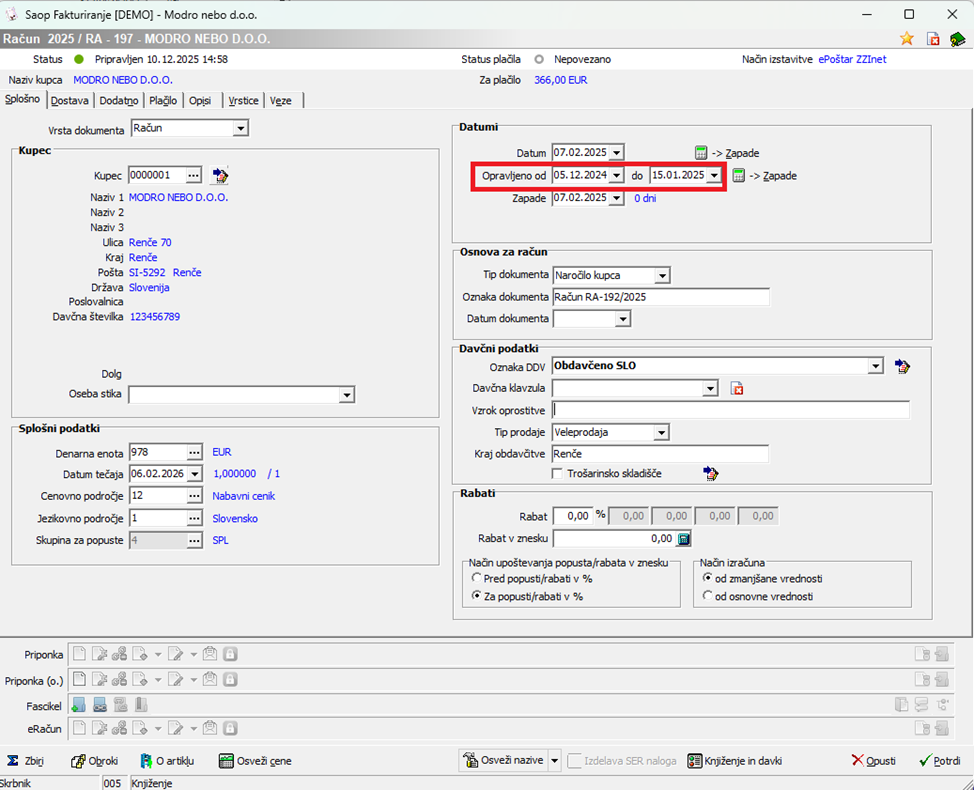Click the document with red X icon in header

coord(933,39)
